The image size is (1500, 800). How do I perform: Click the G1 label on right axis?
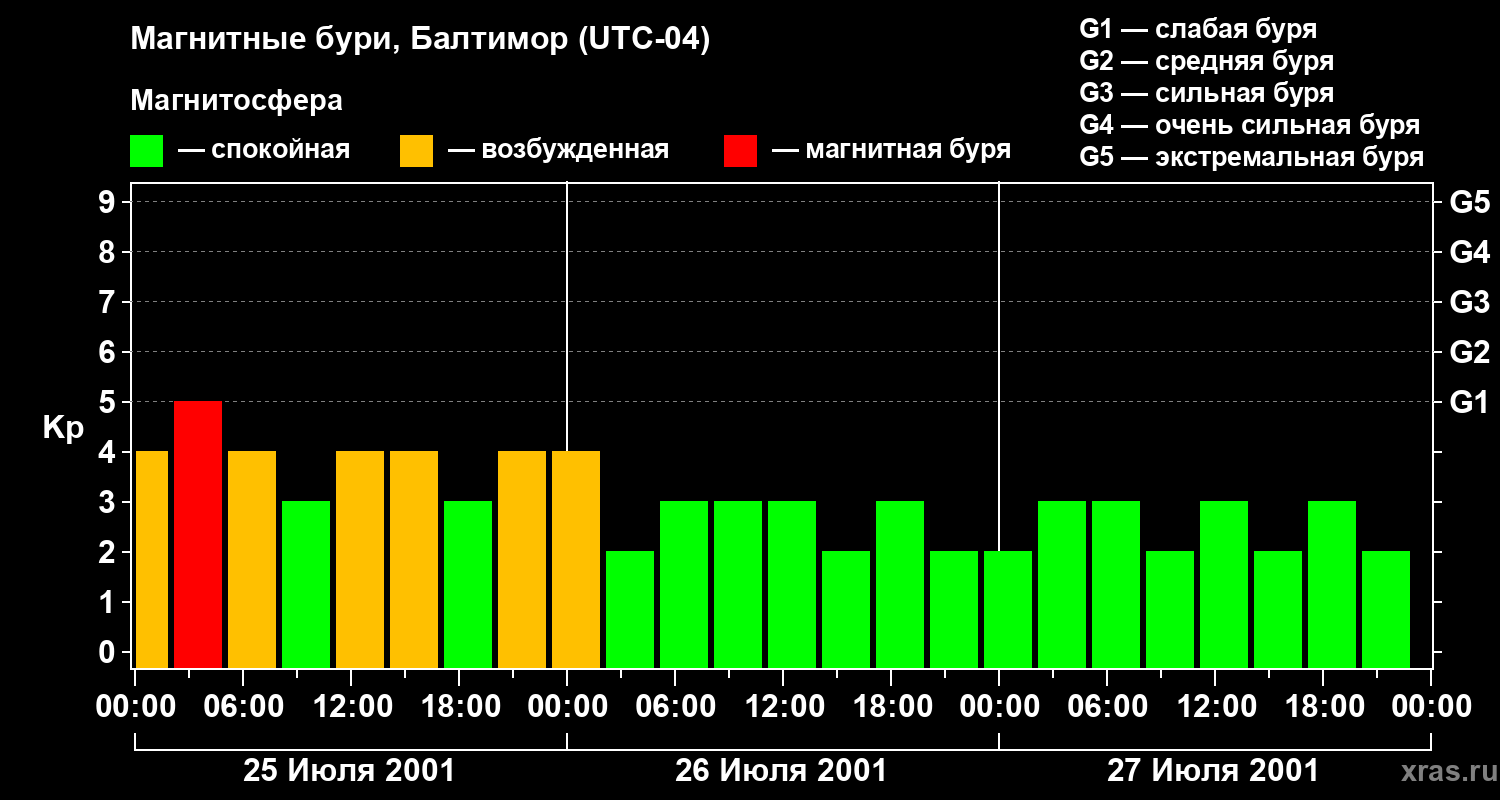(x=1469, y=403)
